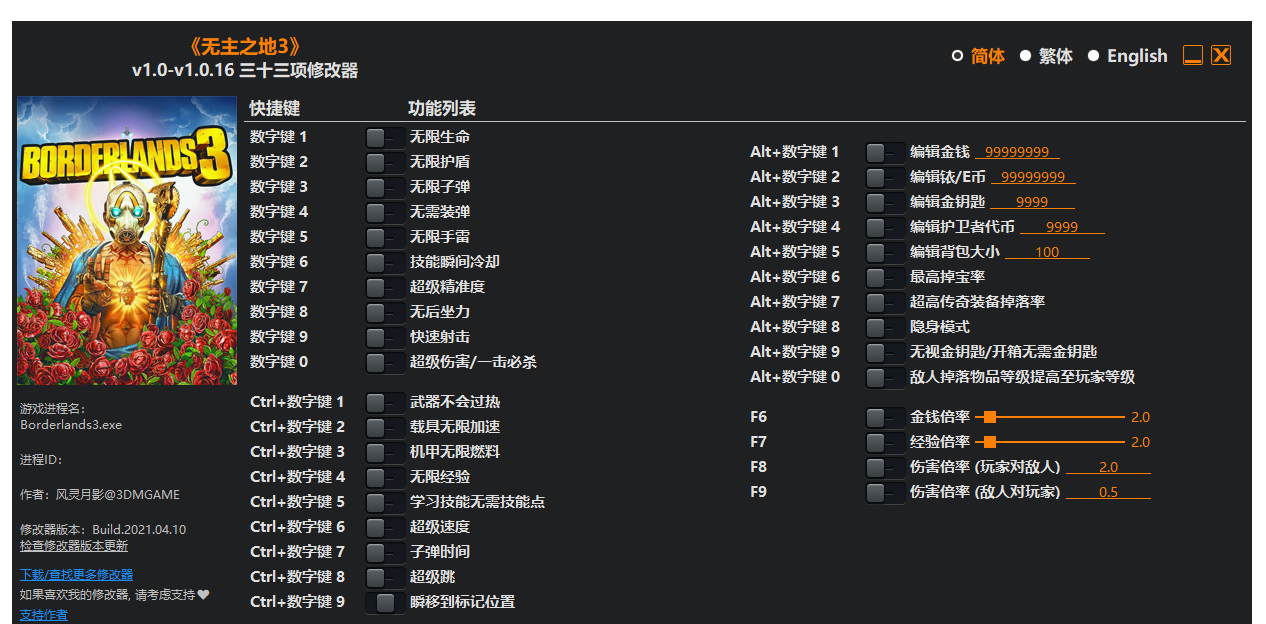Toggle 超级伤害/一击必杀 switch
The image size is (1266, 624).
(x=385, y=362)
